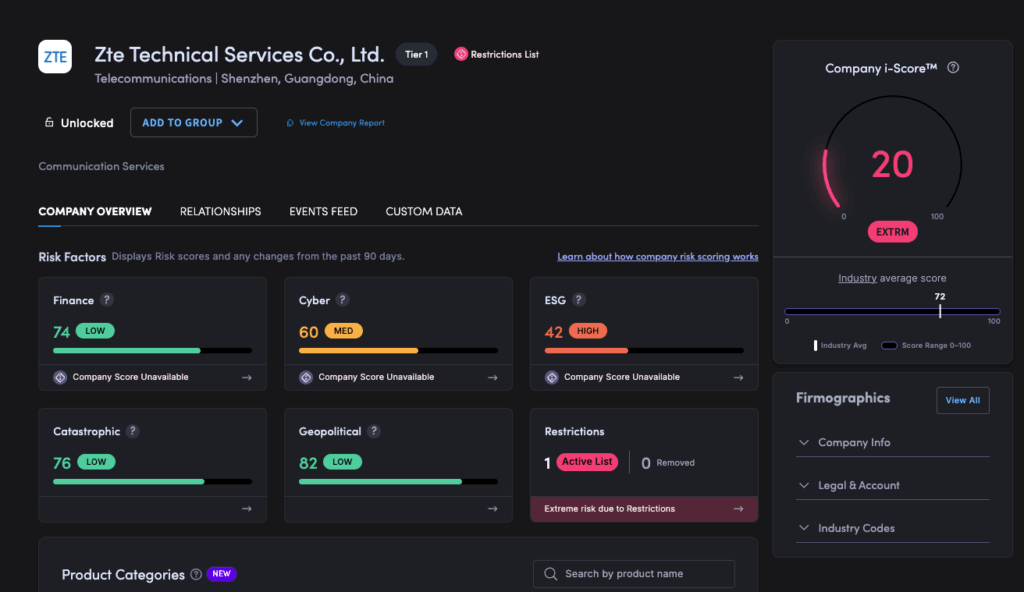This screenshot has width=1024, height=592.
Task: Click the View Company Report document icon
Action: (290, 123)
